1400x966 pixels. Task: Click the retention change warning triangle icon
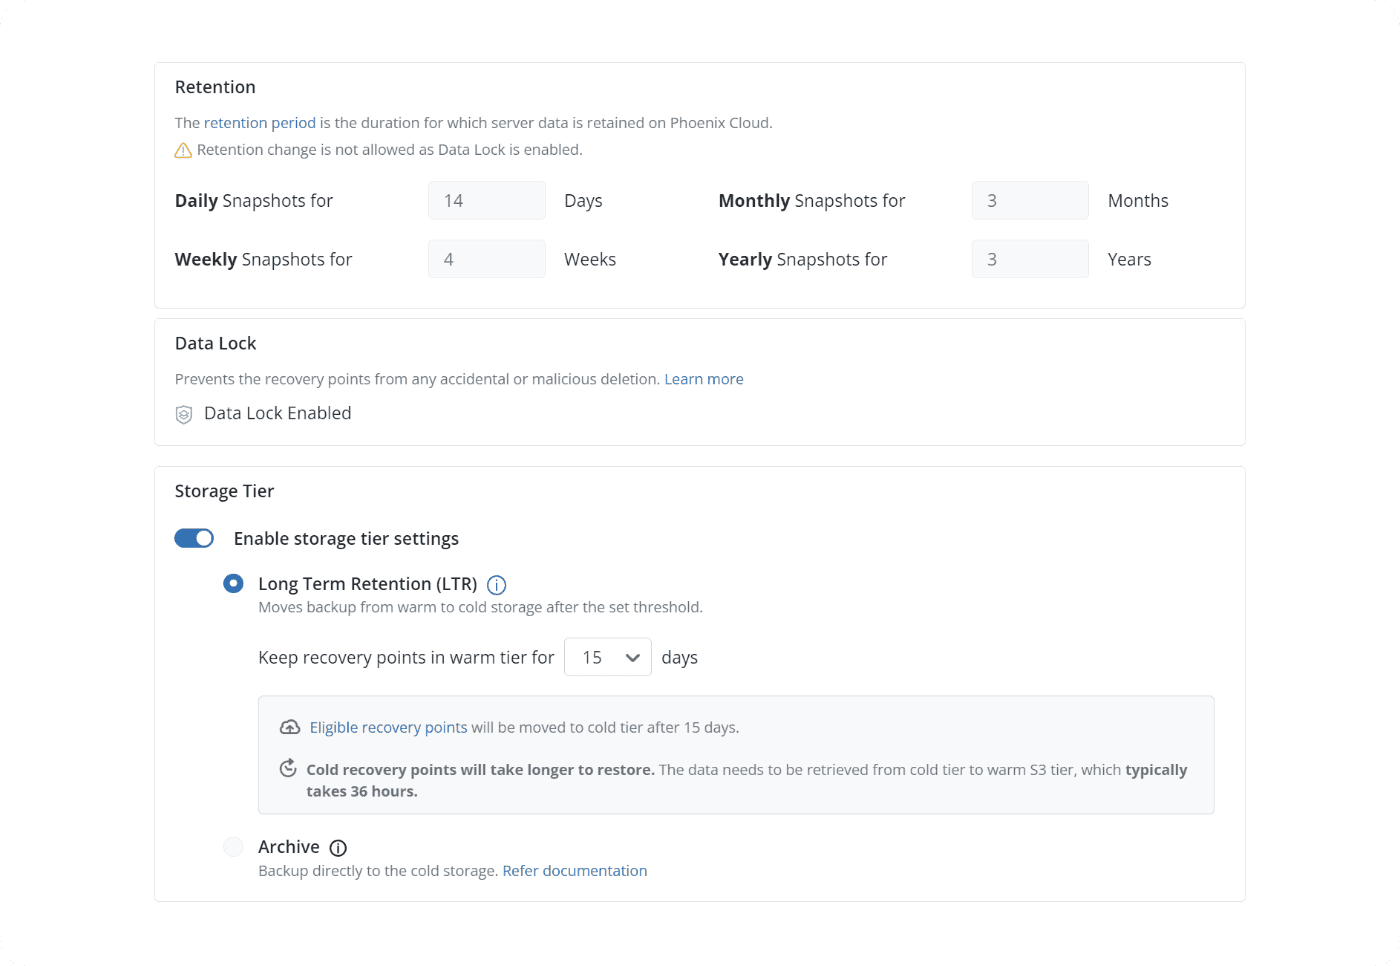click(183, 150)
